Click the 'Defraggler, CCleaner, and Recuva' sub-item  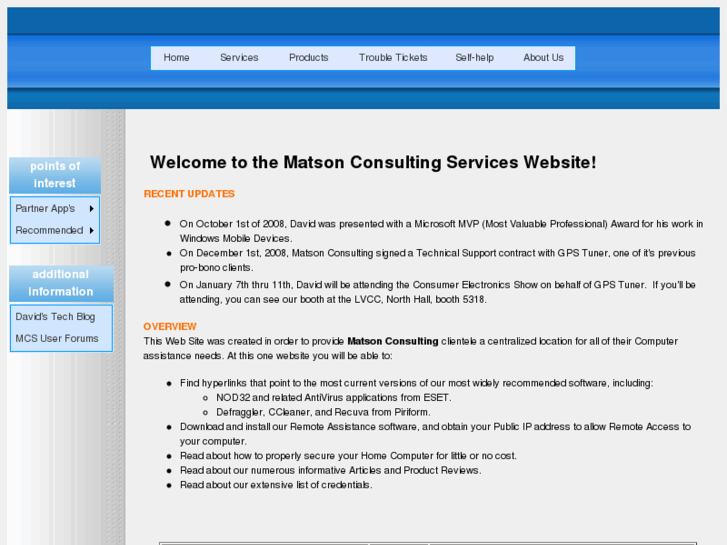point(323,412)
